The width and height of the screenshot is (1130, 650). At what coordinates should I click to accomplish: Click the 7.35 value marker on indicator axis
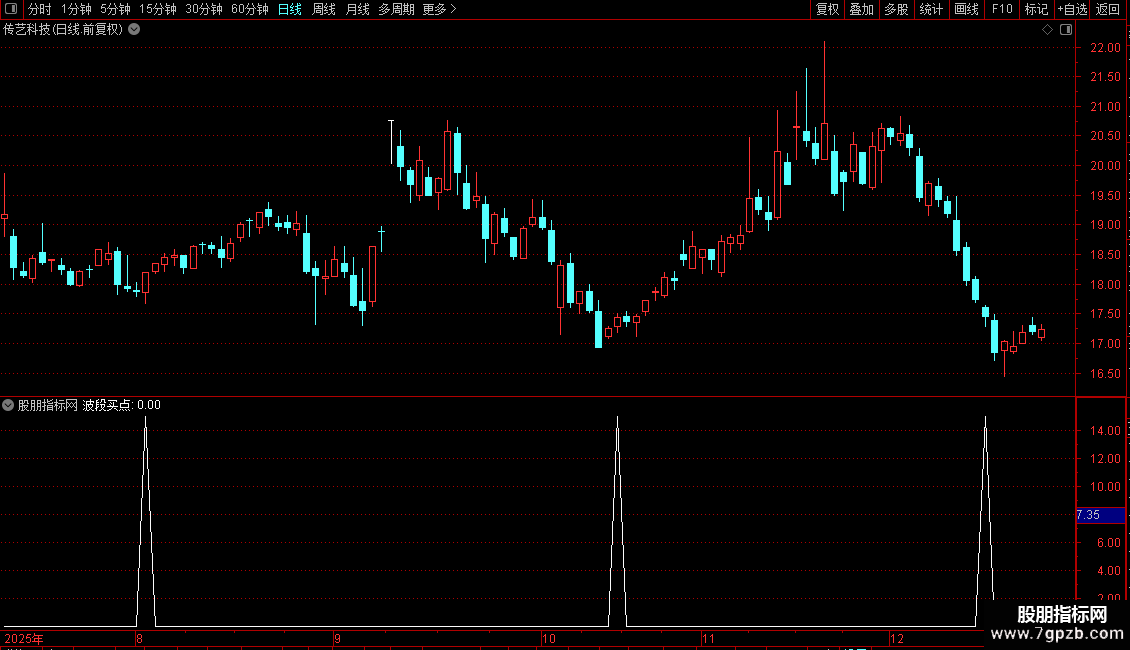click(1100, 515)
